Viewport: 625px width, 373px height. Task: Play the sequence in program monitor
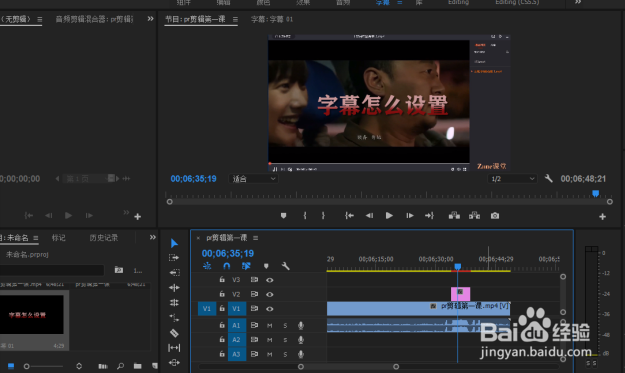[389, 216]
